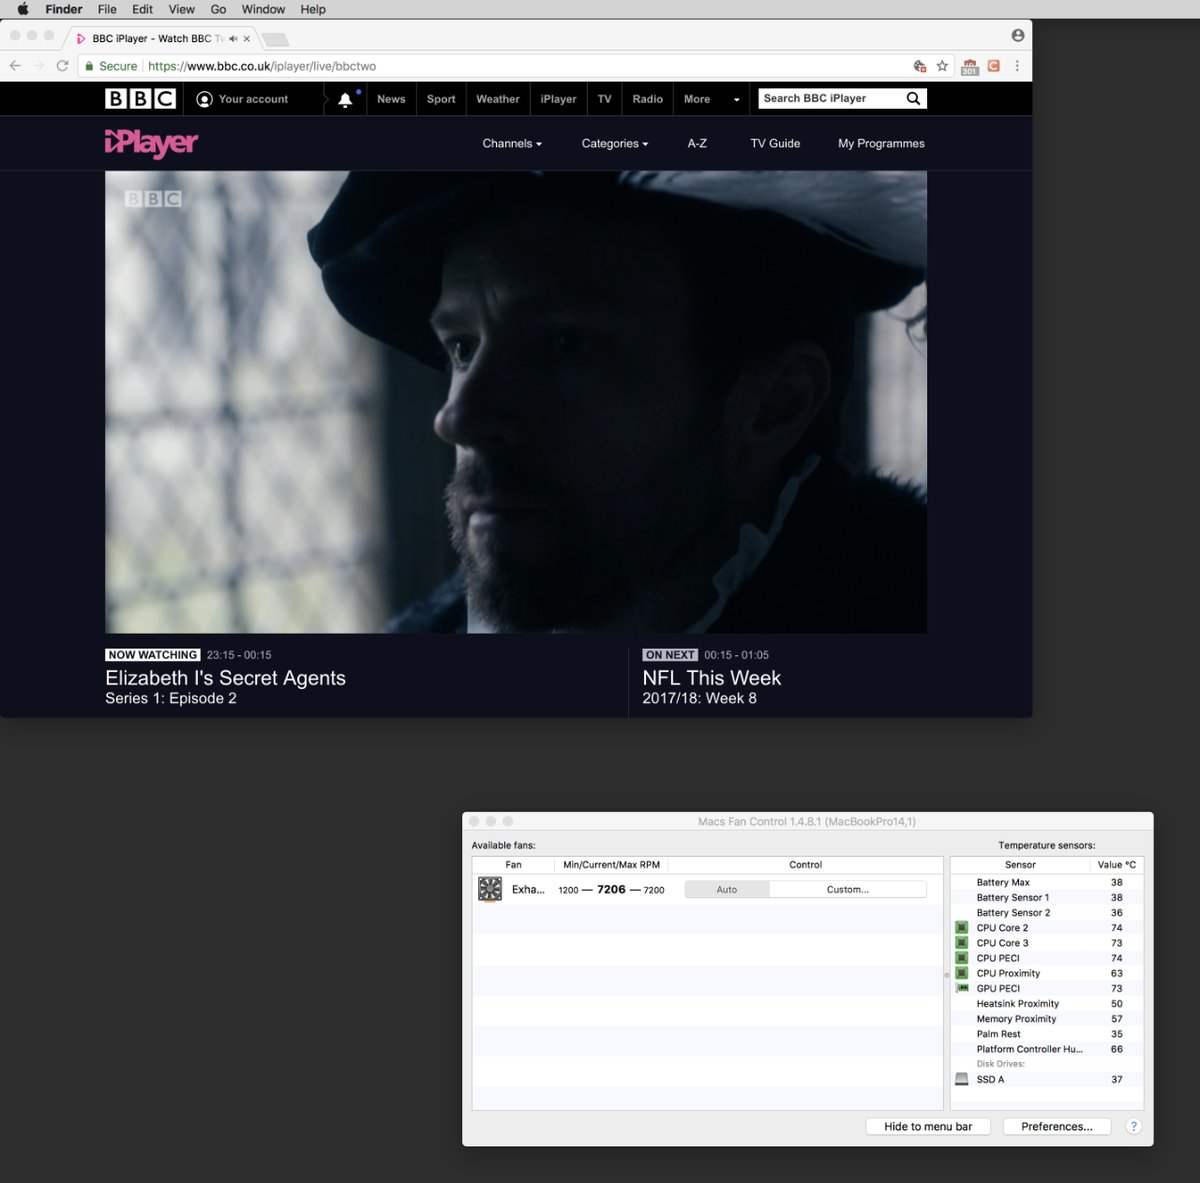The image size is (1200, 1183).
Task: Open the View menu
Action: click(182, 9)
